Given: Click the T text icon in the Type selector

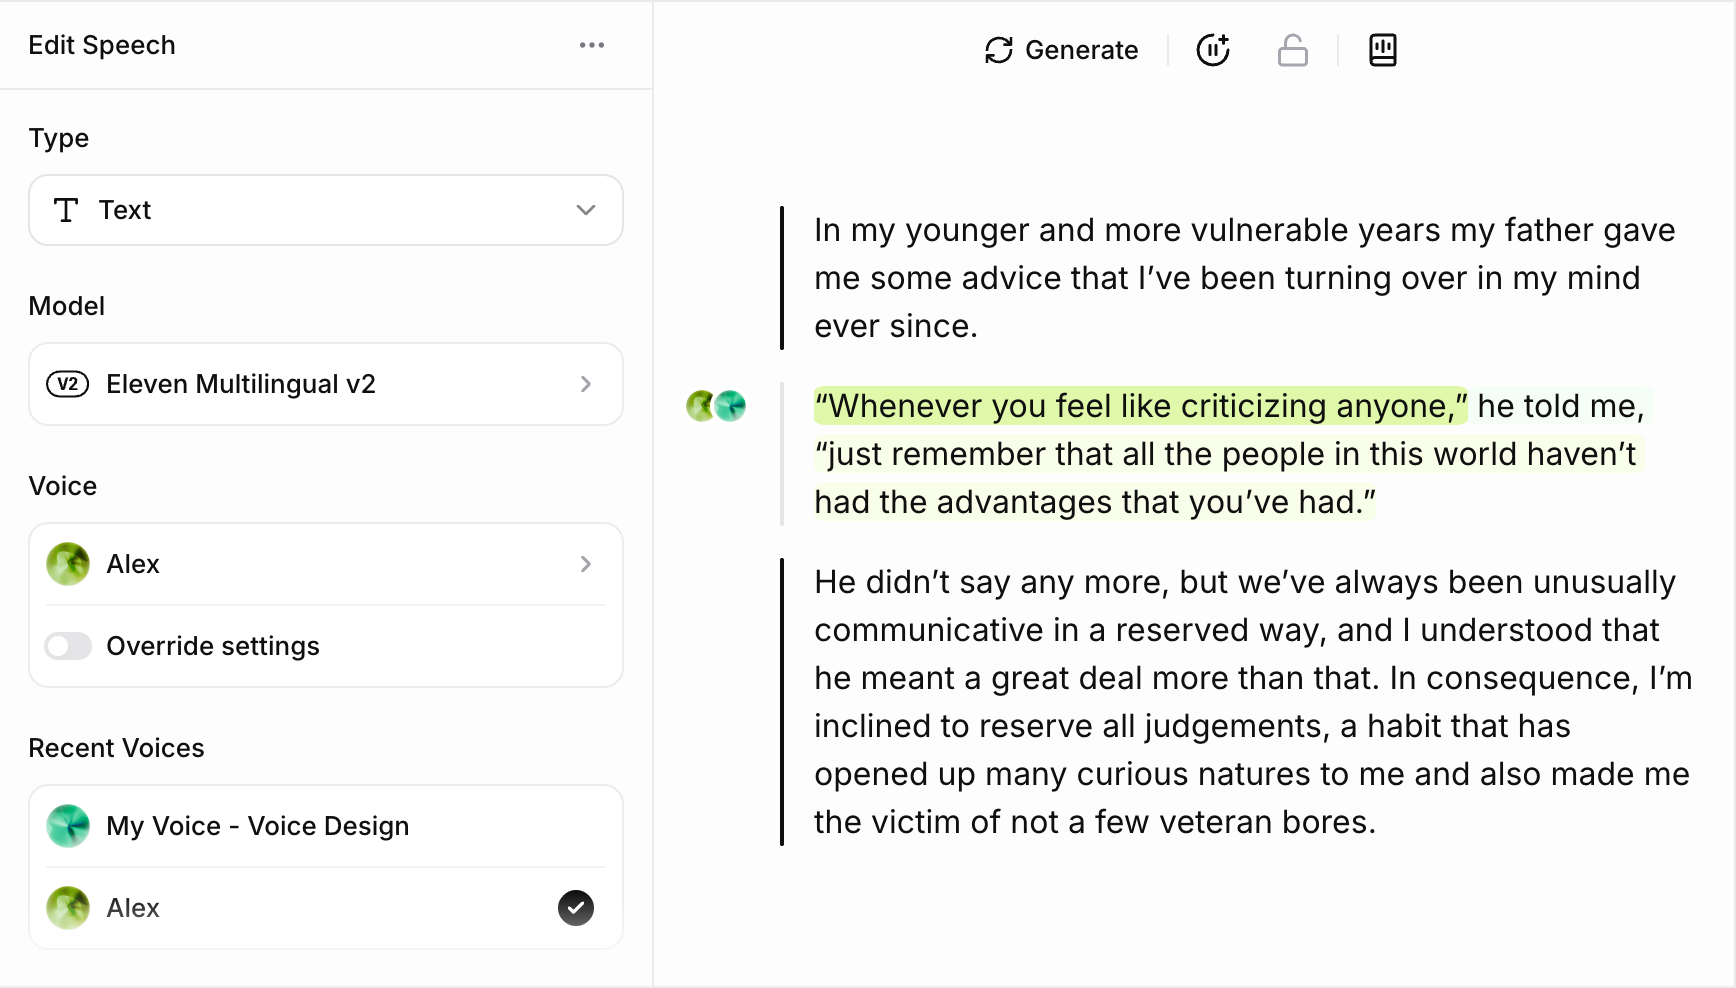Looking at the screenshot, I should [66, 210].
